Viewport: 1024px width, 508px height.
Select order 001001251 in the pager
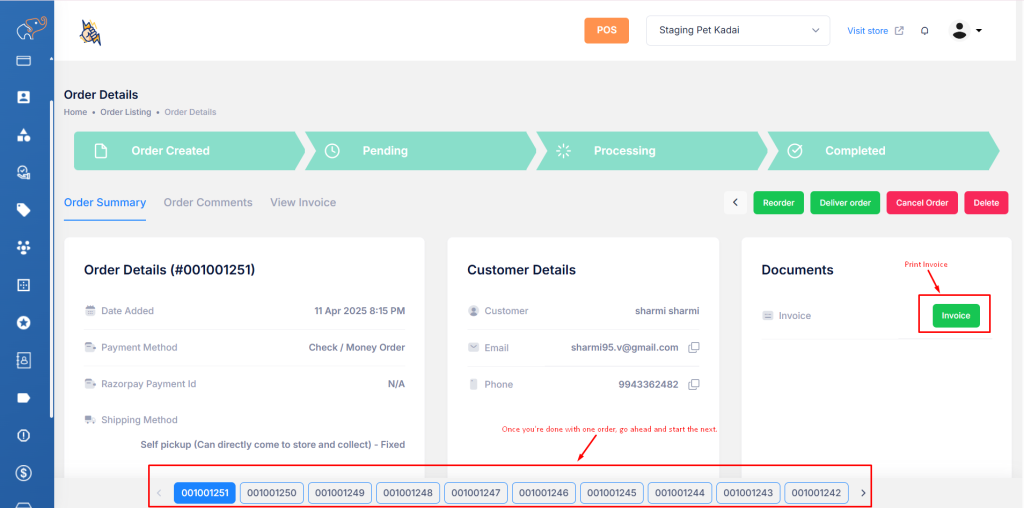[x=205, y=493]
